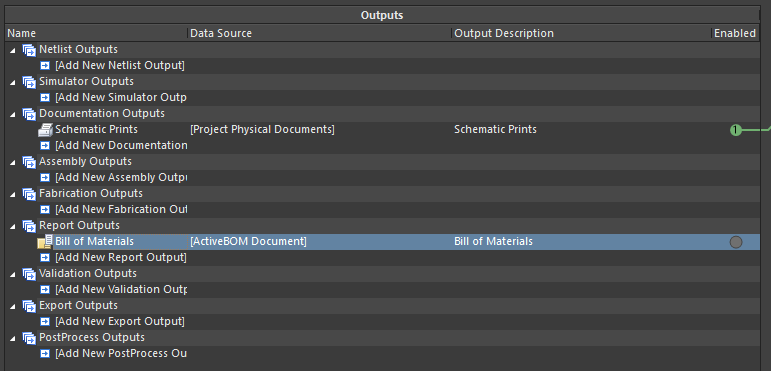Select the Validation Outputs category label
The width and height of the screenshot is (771, 371).
tap(88, 273)
